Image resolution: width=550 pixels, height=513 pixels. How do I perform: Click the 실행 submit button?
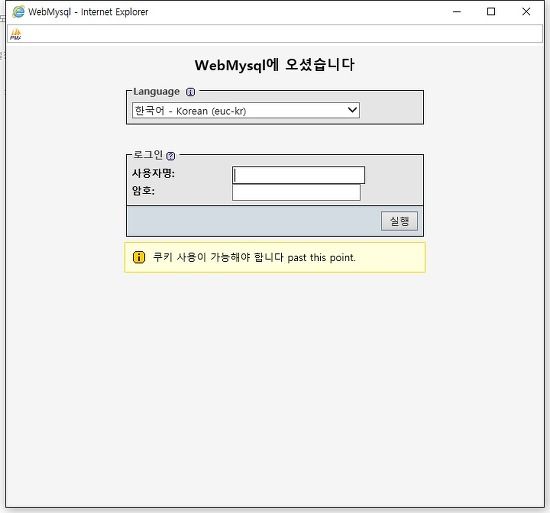399,221
